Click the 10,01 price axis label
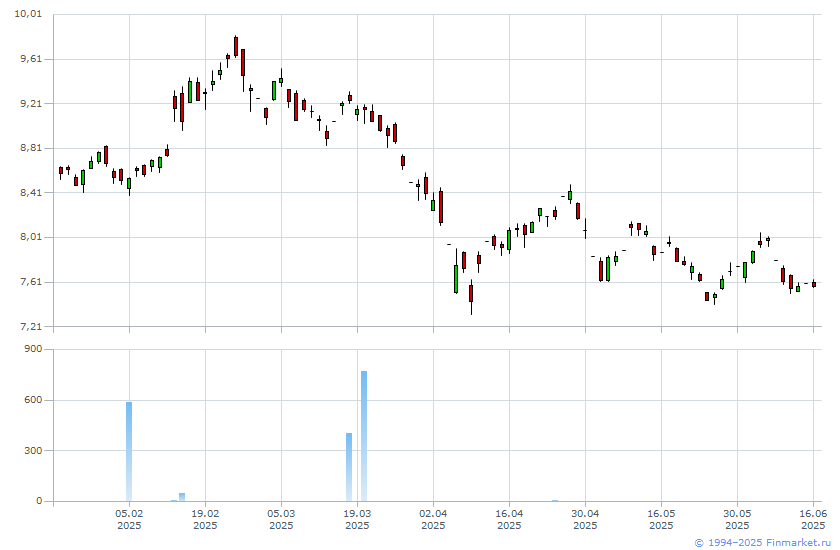 coord(28,14)
